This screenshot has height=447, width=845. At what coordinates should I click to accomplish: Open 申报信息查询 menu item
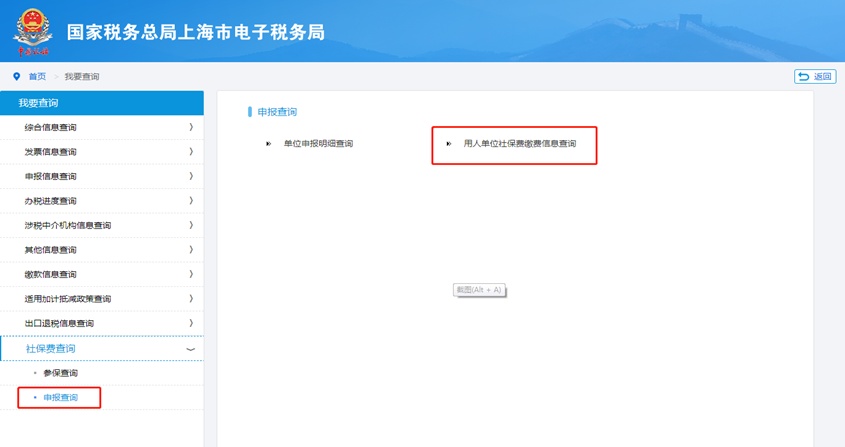coord(102,176)
